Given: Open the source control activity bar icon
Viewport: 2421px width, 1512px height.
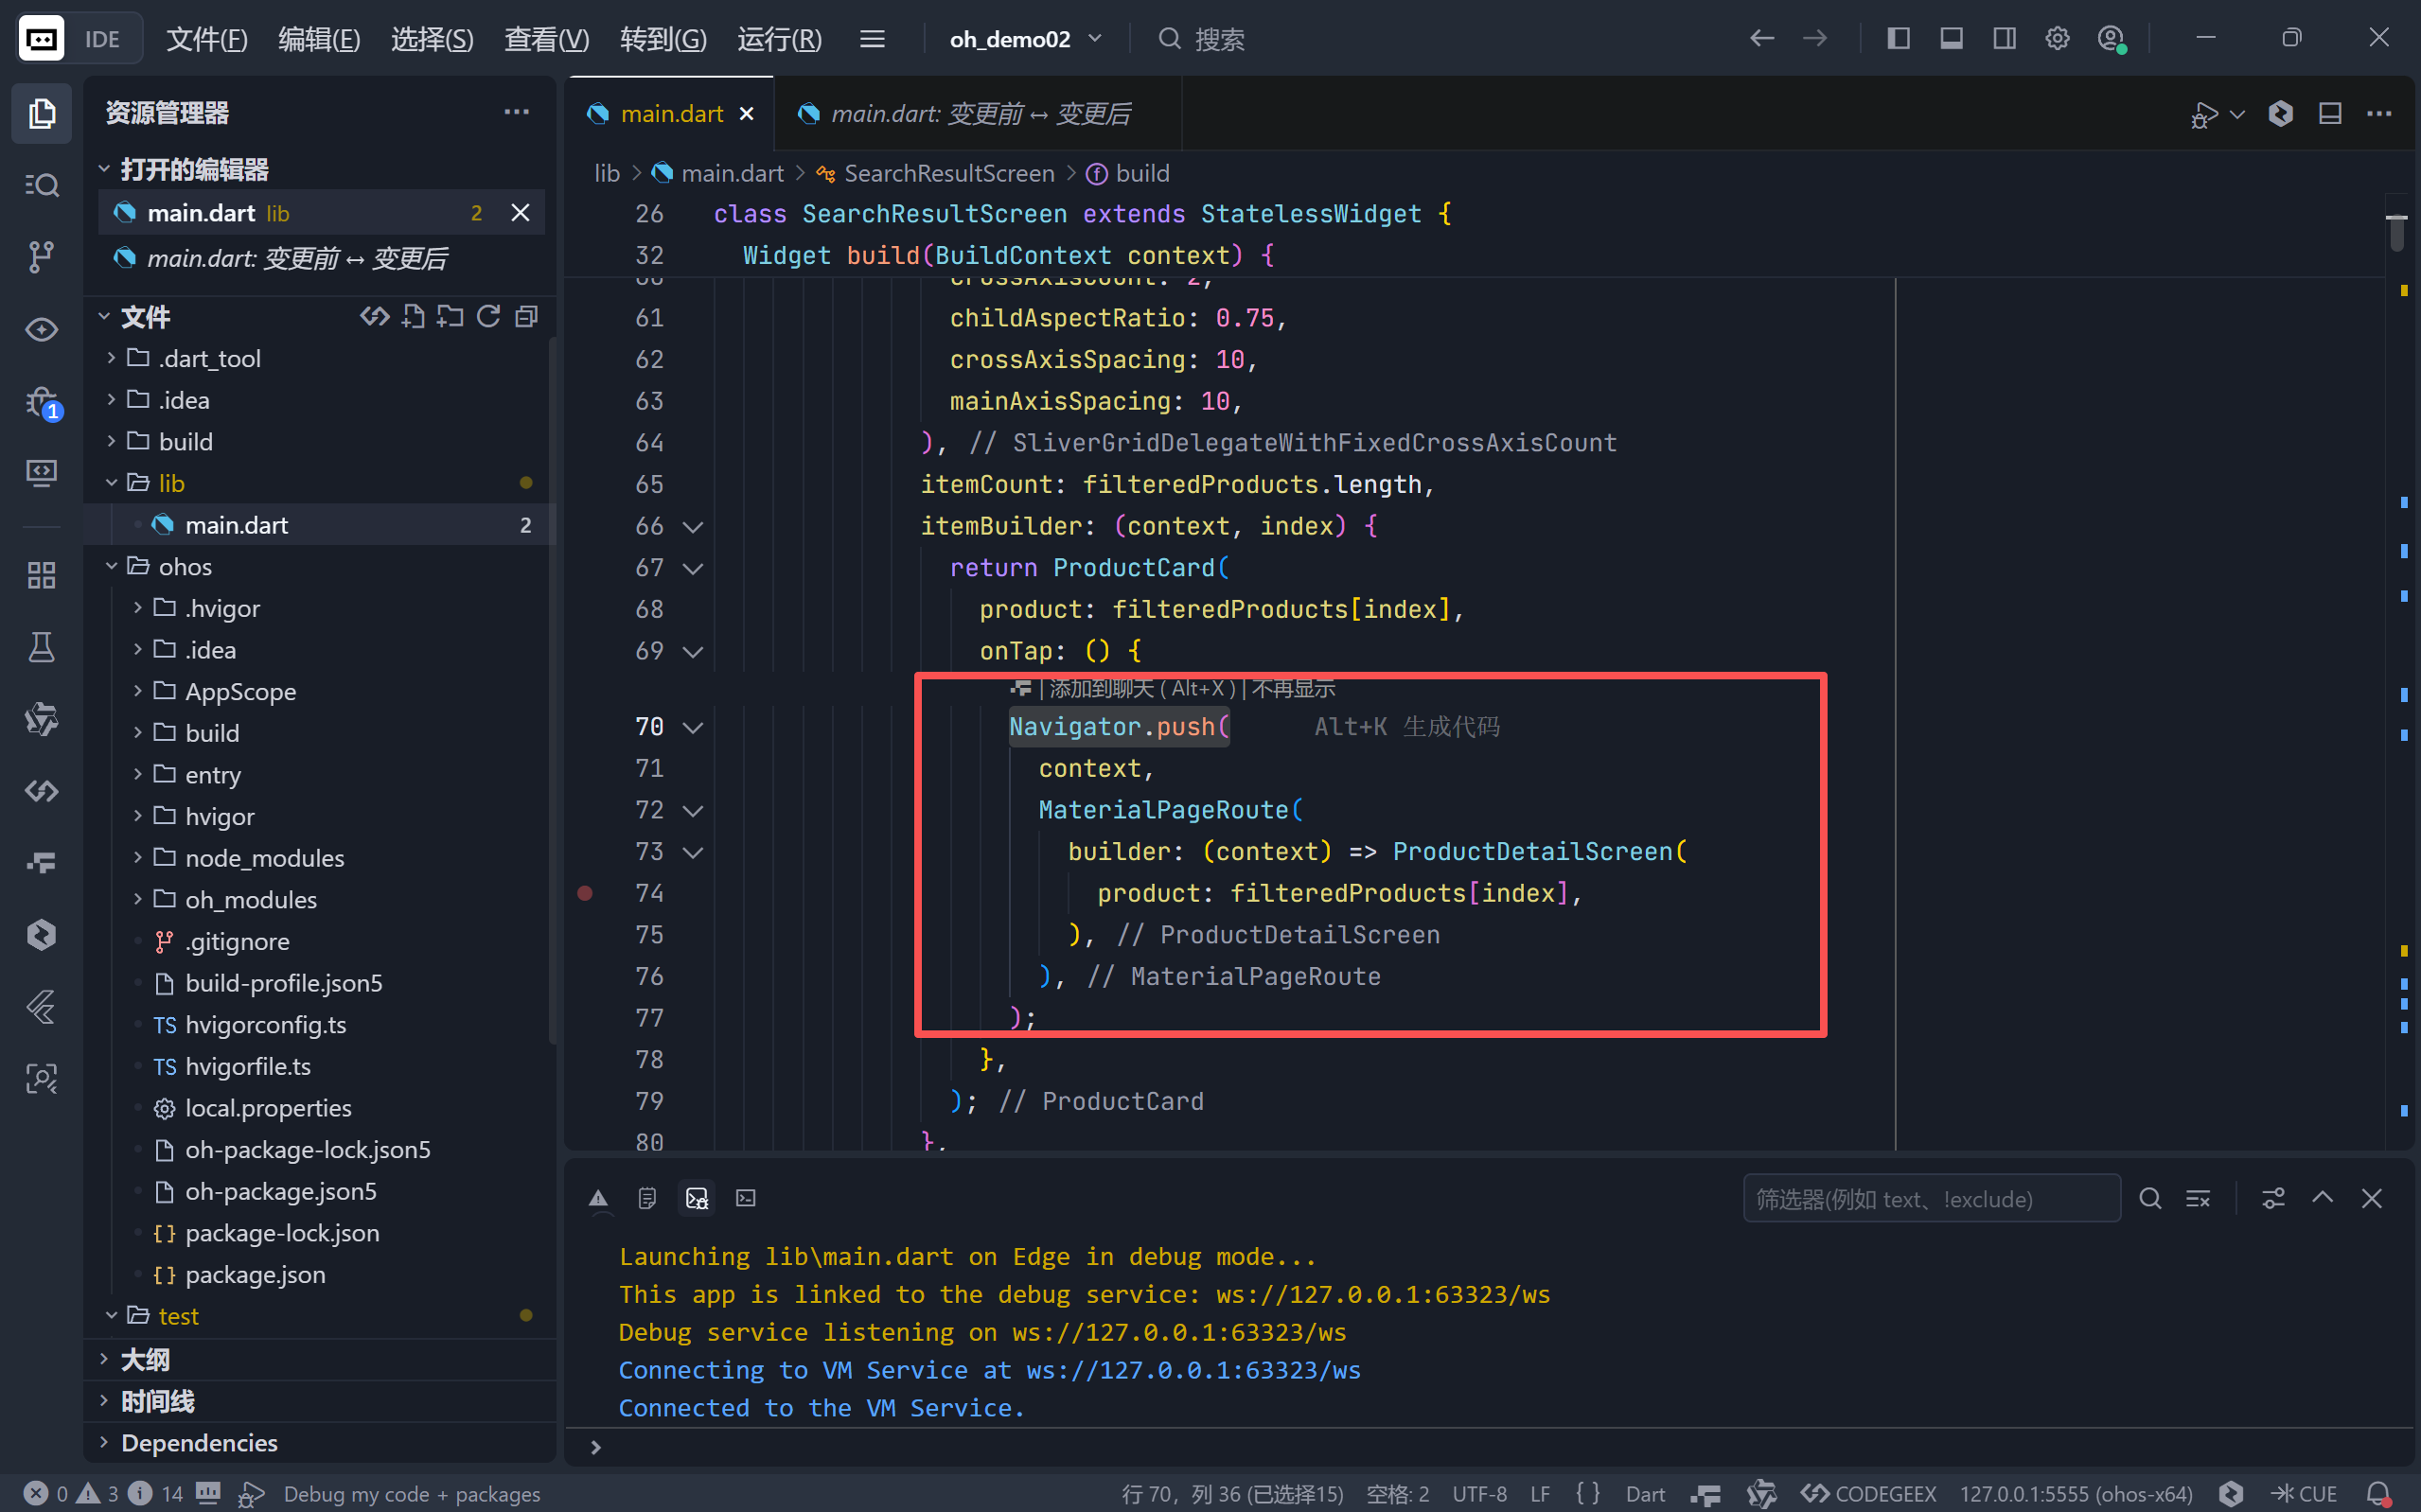Looking at the screenshot, I should 41,256.
